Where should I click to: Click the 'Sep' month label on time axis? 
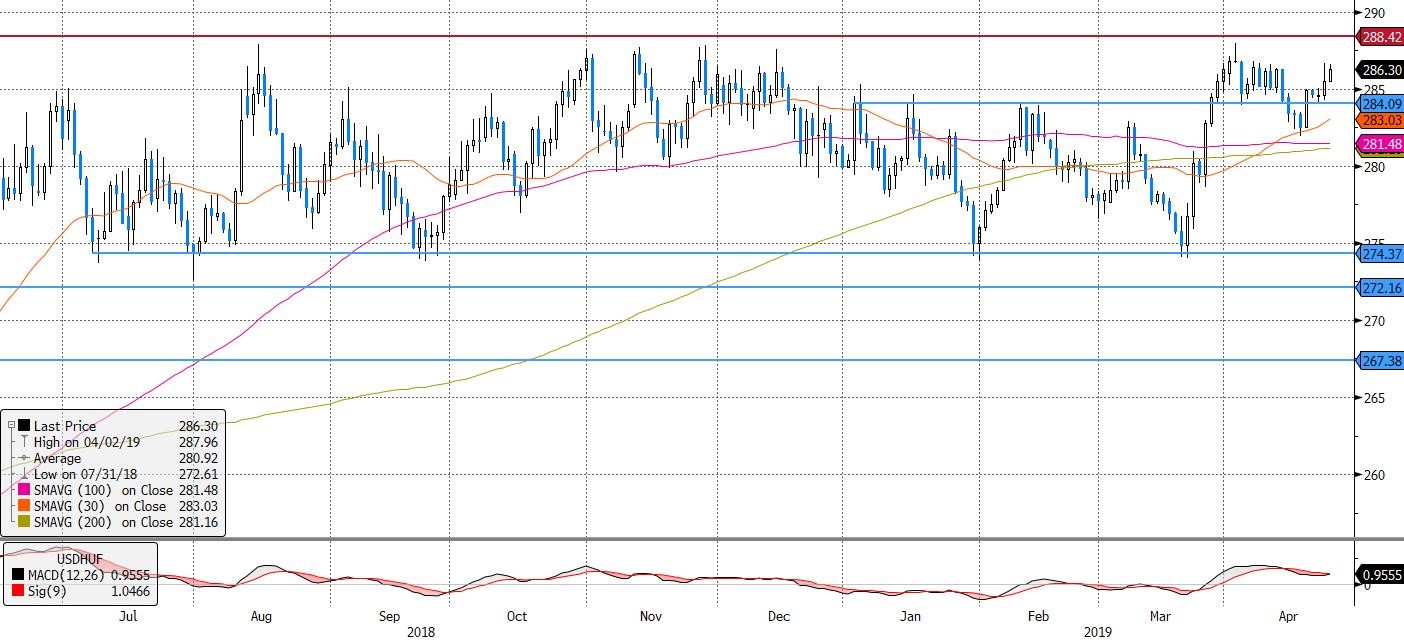tap(390, 617)
